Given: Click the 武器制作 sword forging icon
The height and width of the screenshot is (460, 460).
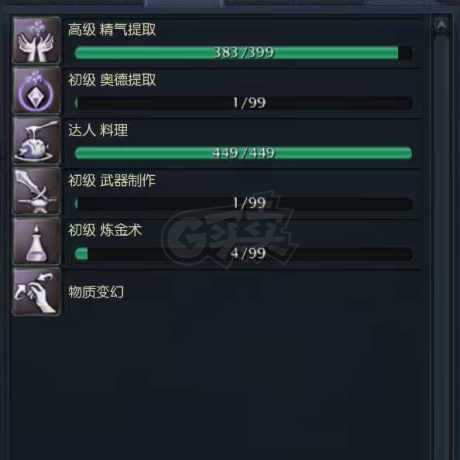Looking at the screenshot, I should coord(36,191).
